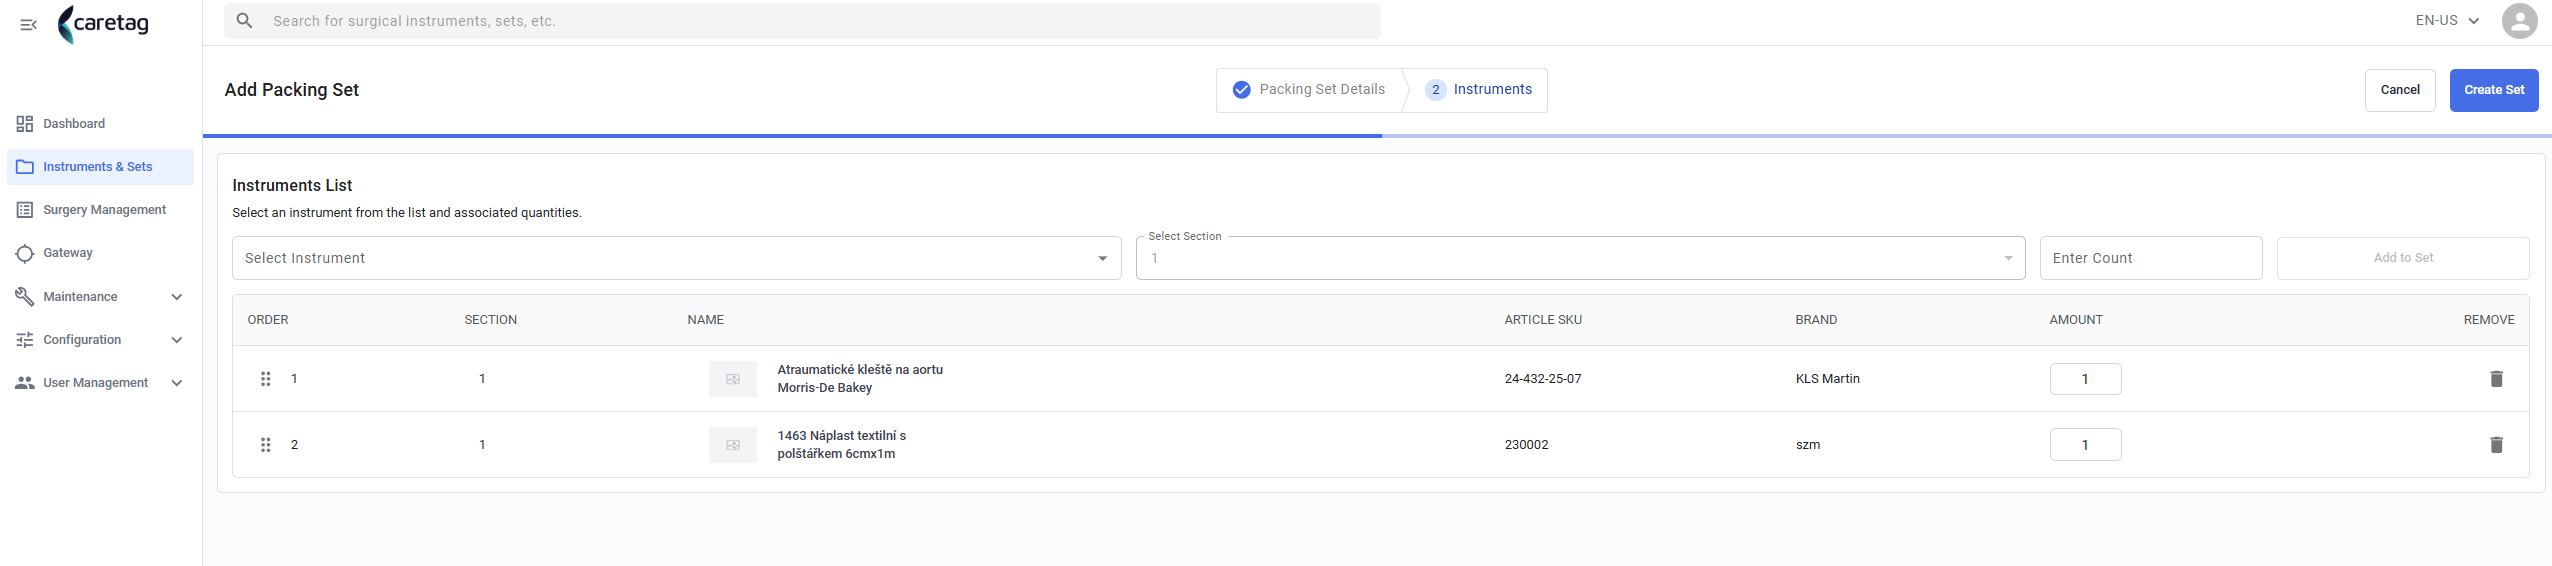Open the Select Instrument dropdown
Screen dimensions: 2552x566
coord(676,258)
